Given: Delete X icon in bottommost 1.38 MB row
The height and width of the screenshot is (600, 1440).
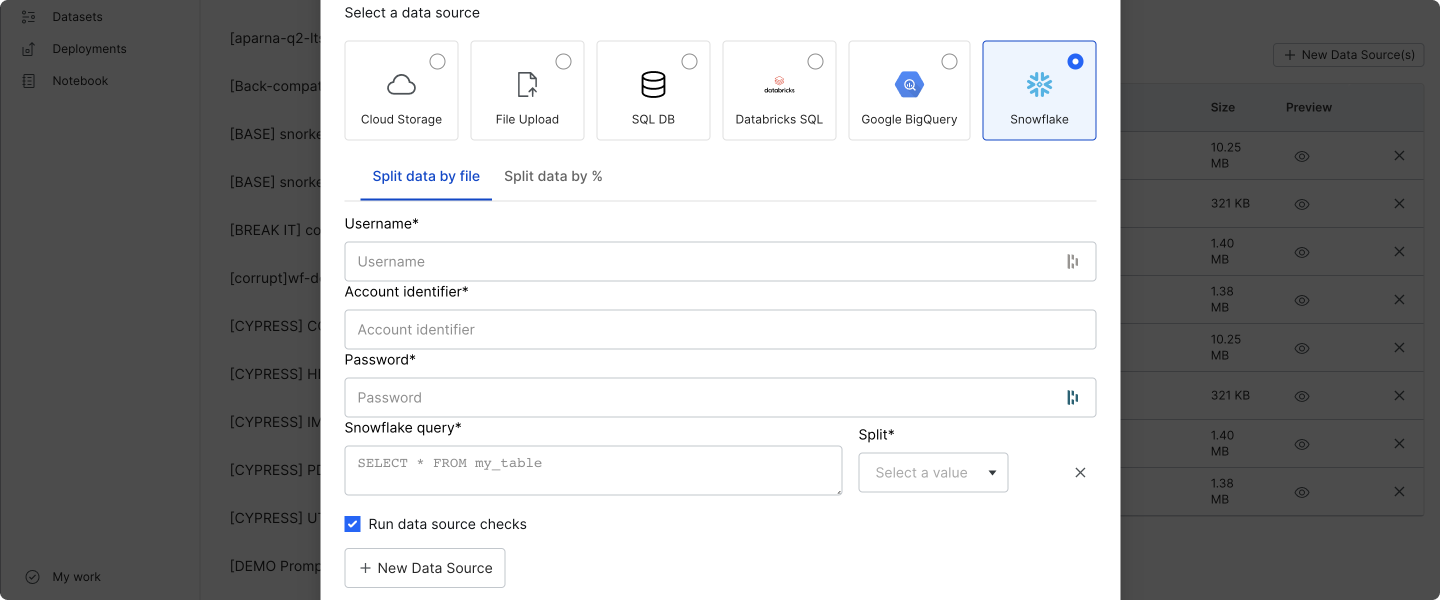Looking at the screenshot, I should click(x=1399, y=491).
